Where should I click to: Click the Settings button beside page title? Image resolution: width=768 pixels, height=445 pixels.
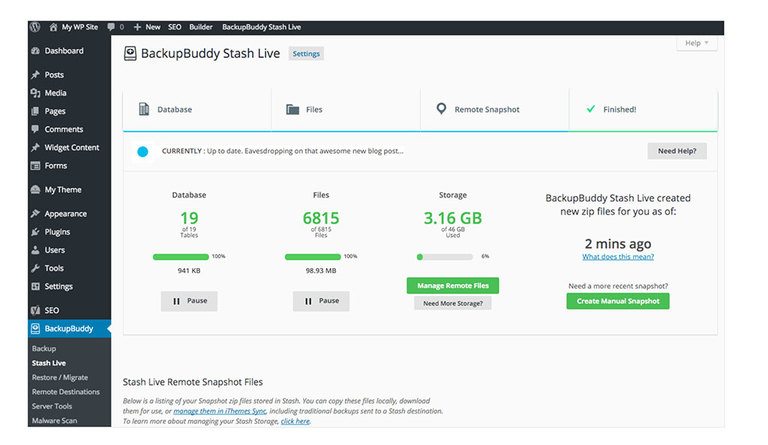click(306, 54)
